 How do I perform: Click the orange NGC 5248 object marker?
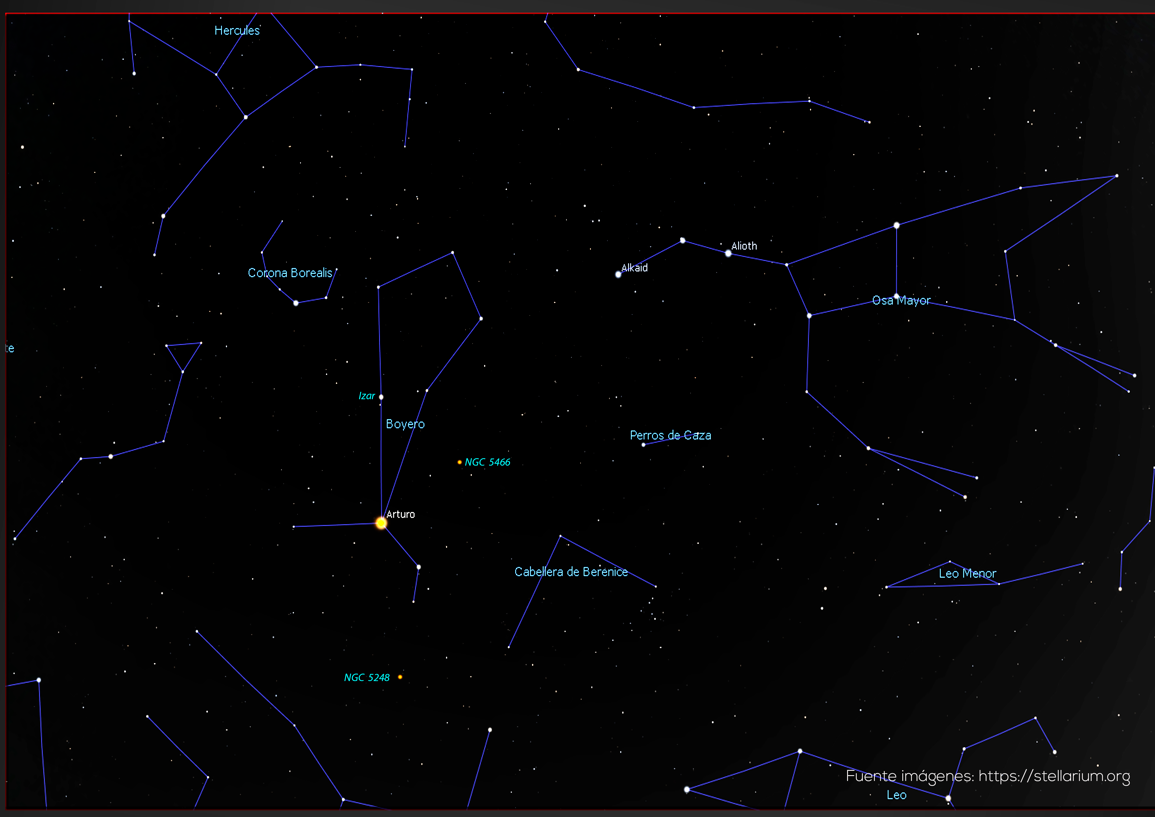(x=400, y=677)
